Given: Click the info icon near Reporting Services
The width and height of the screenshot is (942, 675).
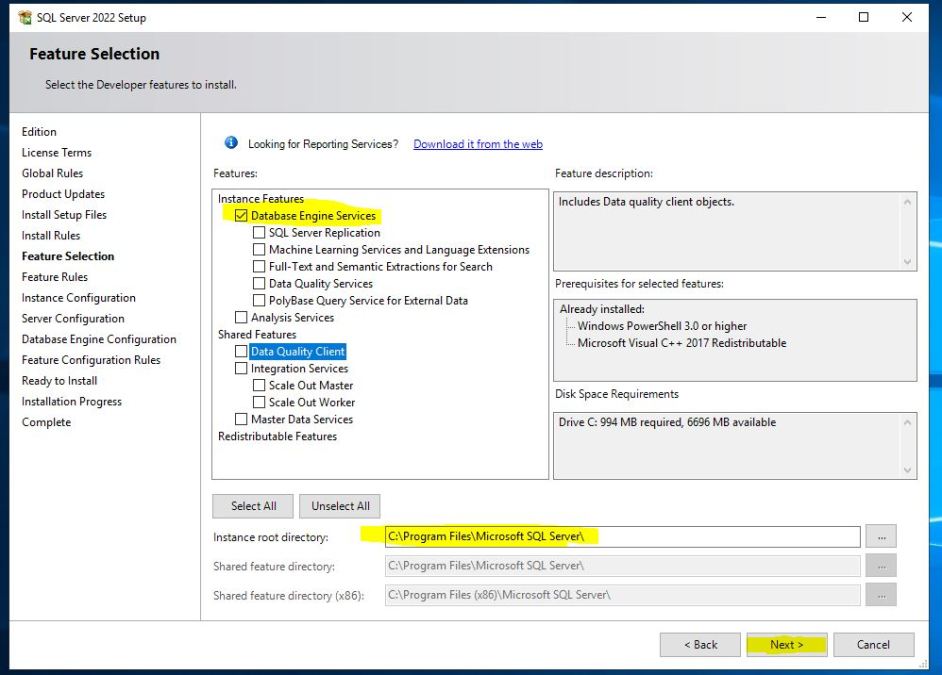Looking at the screenshot, I should tap(233, 144).
